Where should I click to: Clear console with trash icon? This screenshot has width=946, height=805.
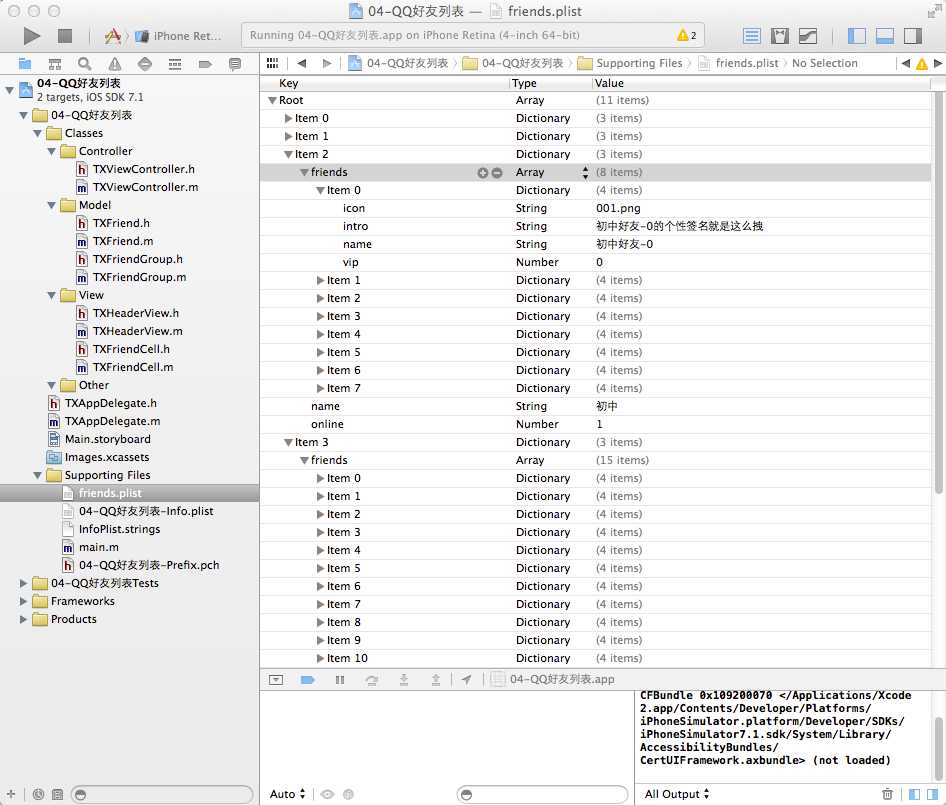(887, 795)
